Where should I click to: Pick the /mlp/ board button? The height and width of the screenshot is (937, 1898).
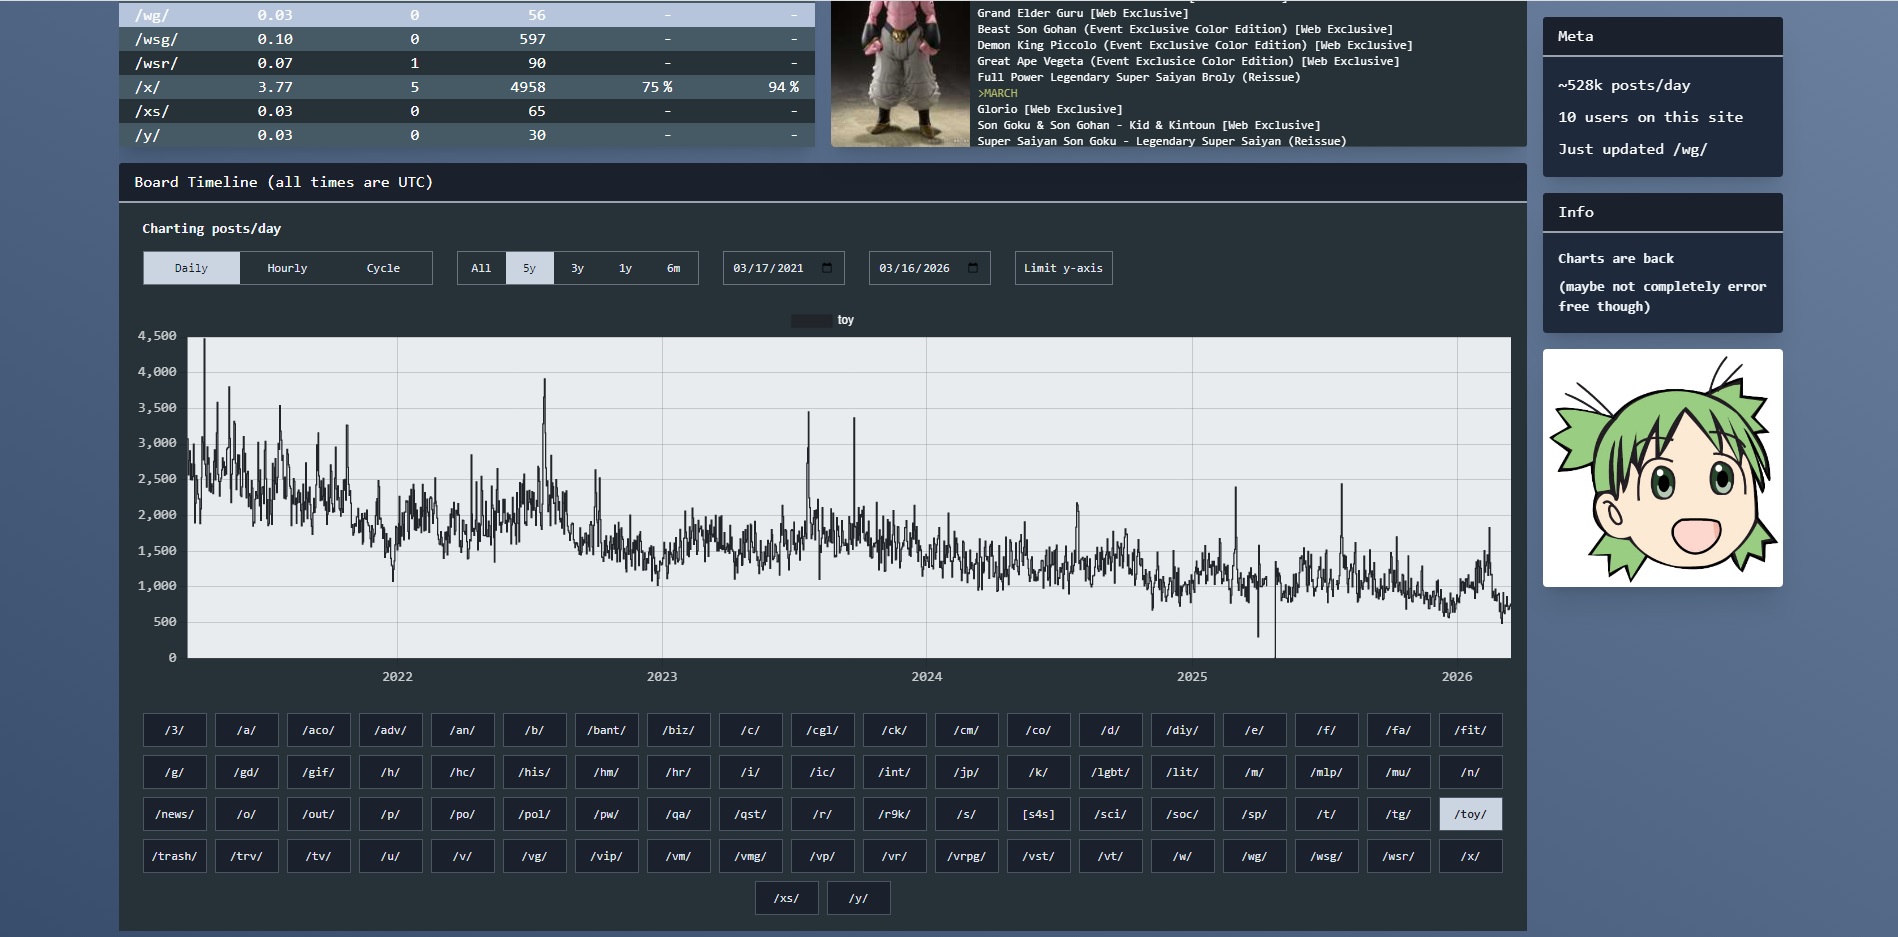tap(1327, 772)
